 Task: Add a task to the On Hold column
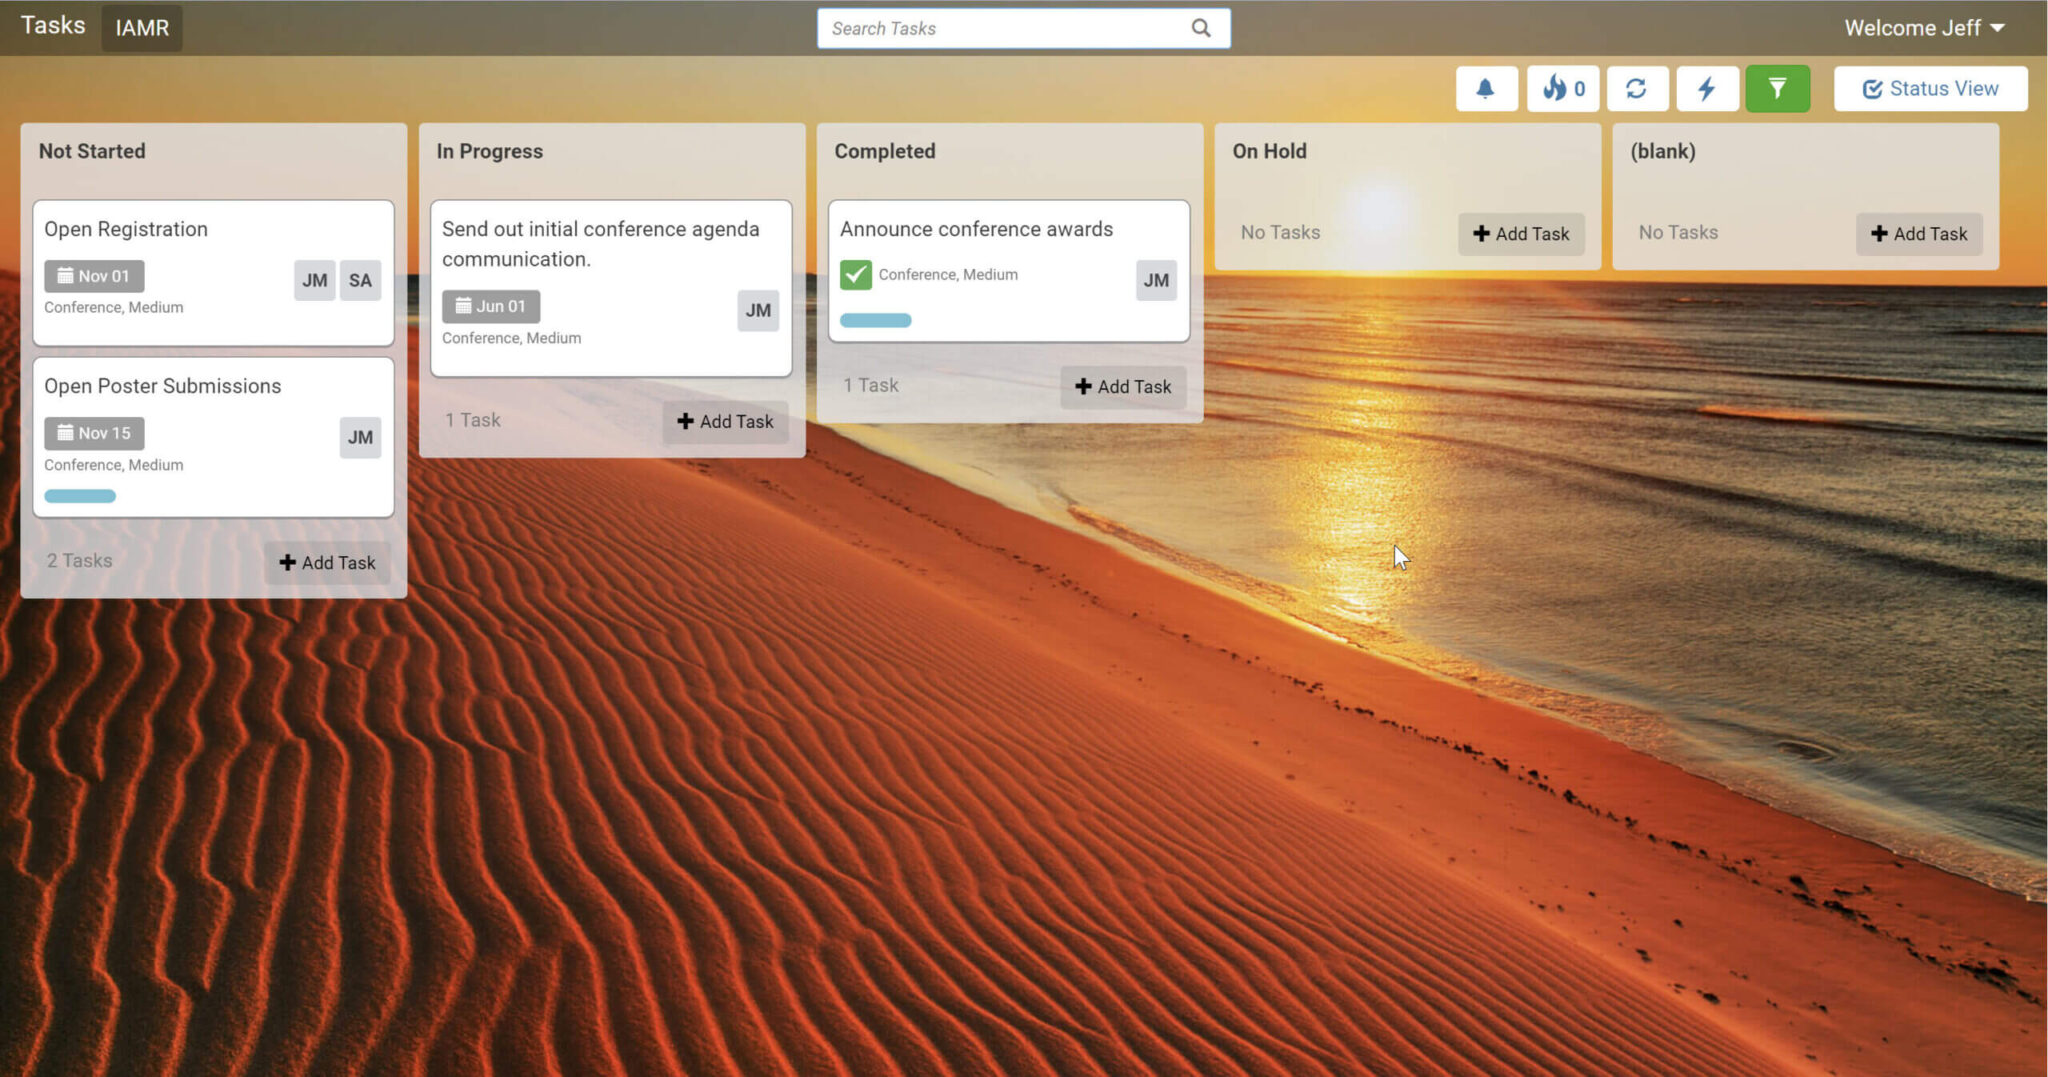point(1521,233)
